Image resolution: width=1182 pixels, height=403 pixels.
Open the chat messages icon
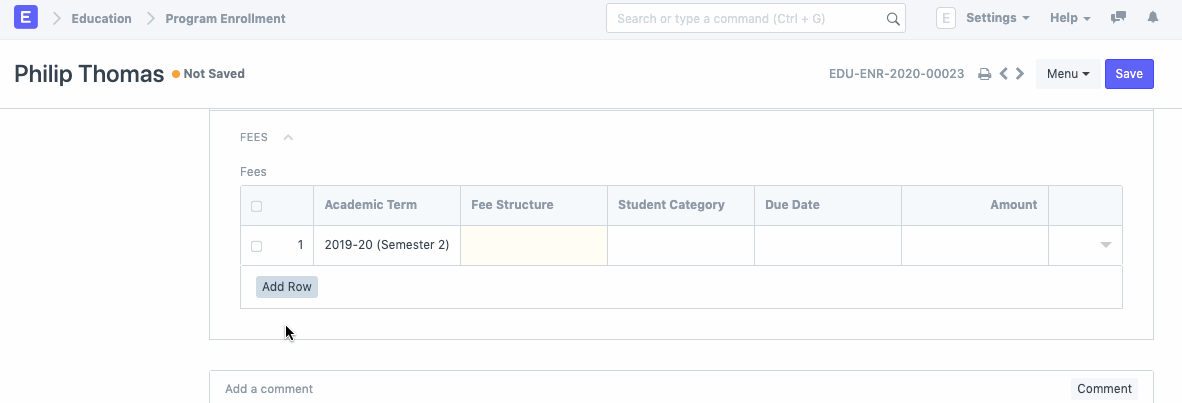(x=1119, y=18)
